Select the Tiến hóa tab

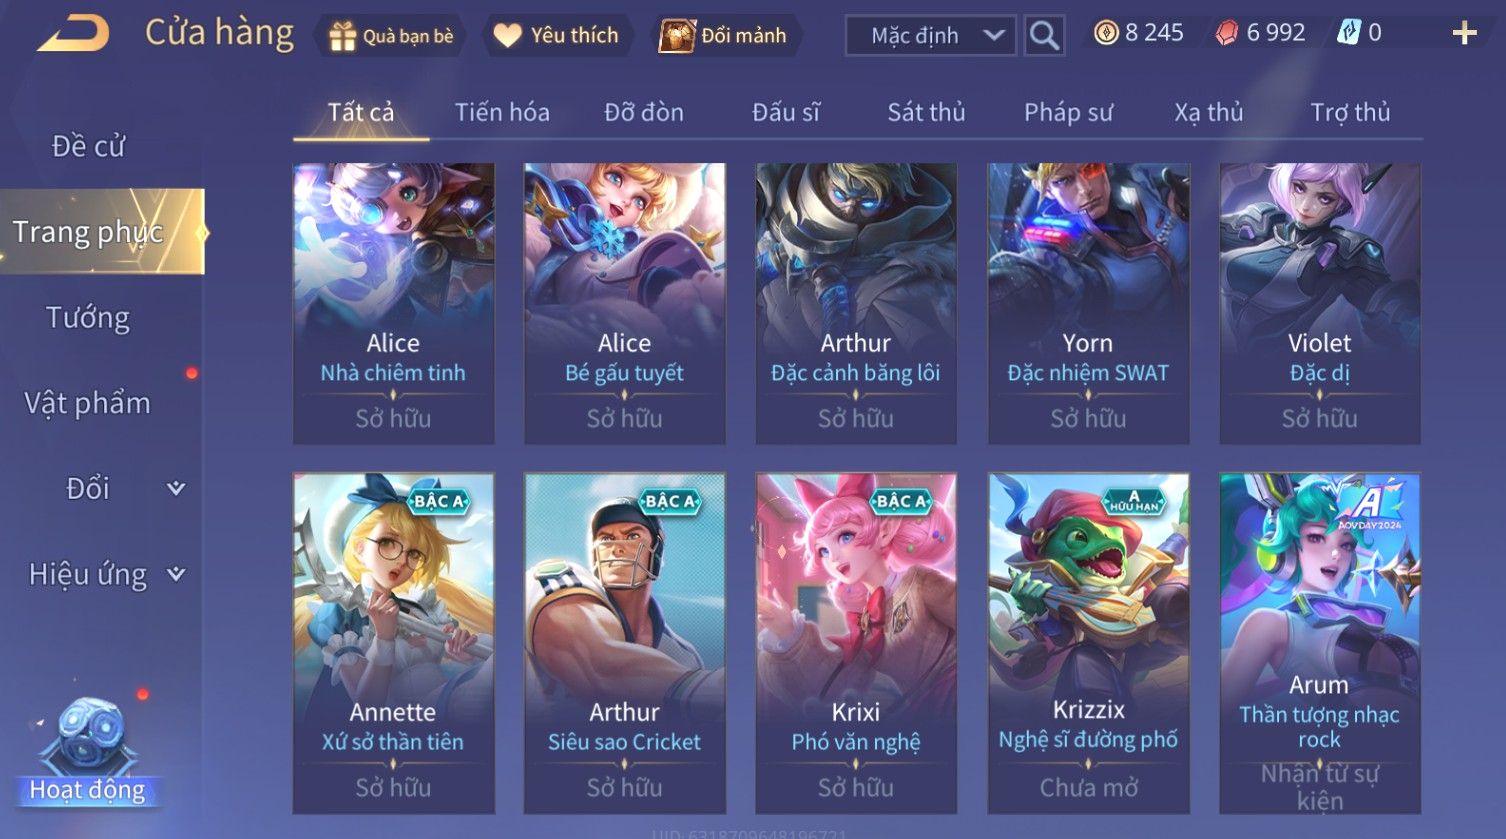click(502, 112)
